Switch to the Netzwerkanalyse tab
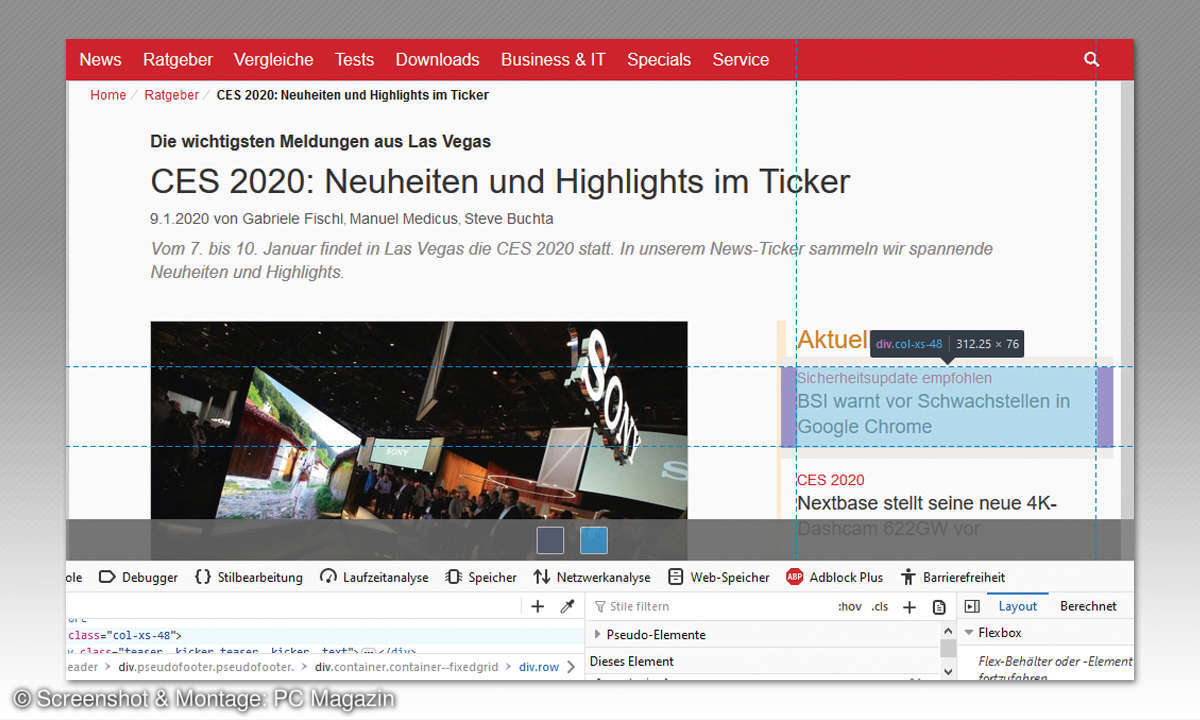Image resolution: width=1200 pixels, height=720 pixels. click(591, 577)
